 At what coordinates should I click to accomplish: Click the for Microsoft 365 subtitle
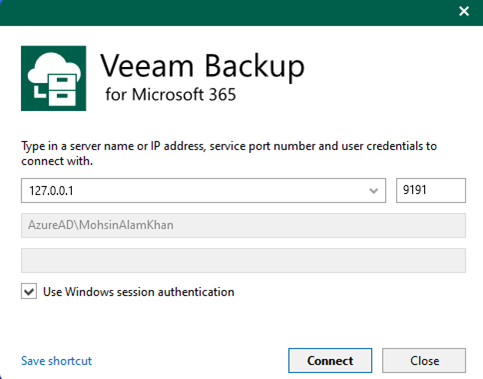click(x=171, y=94)
